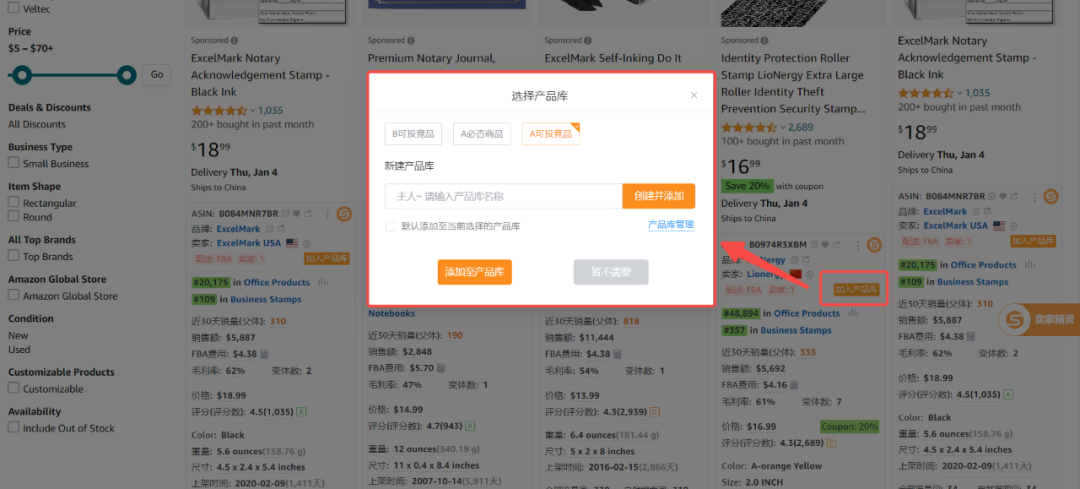The width and height of the screenshot is (1080, 489).
Task: Copy the LioNergy brand name via copy icon
Action: click(x=794, y=260)
